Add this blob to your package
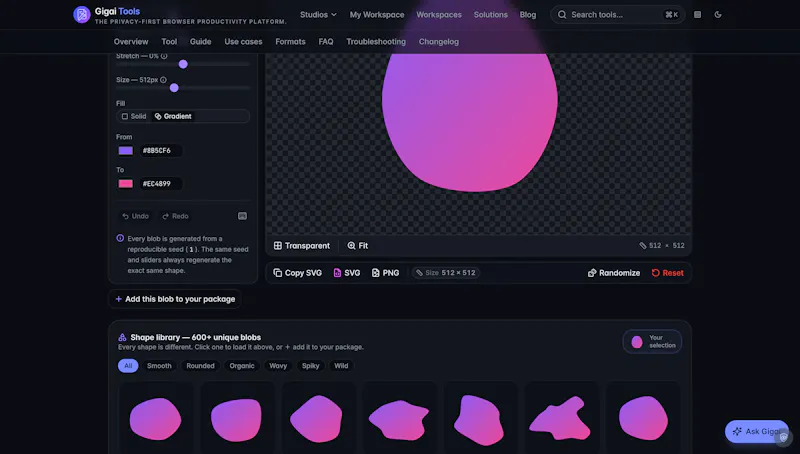800x454 pixels. [x=175, y=299]
